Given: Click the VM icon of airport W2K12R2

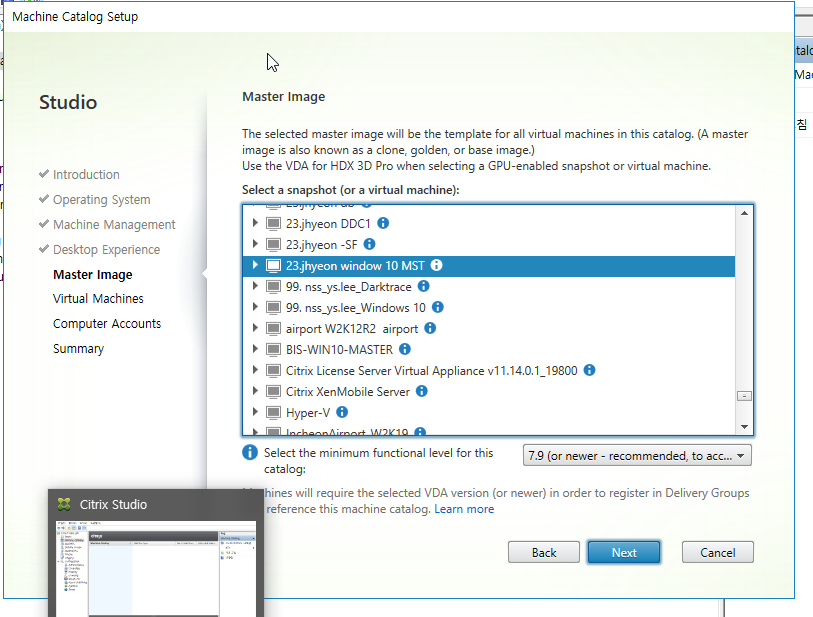Looking at the screenshot, I should click(x=273, y=328).
